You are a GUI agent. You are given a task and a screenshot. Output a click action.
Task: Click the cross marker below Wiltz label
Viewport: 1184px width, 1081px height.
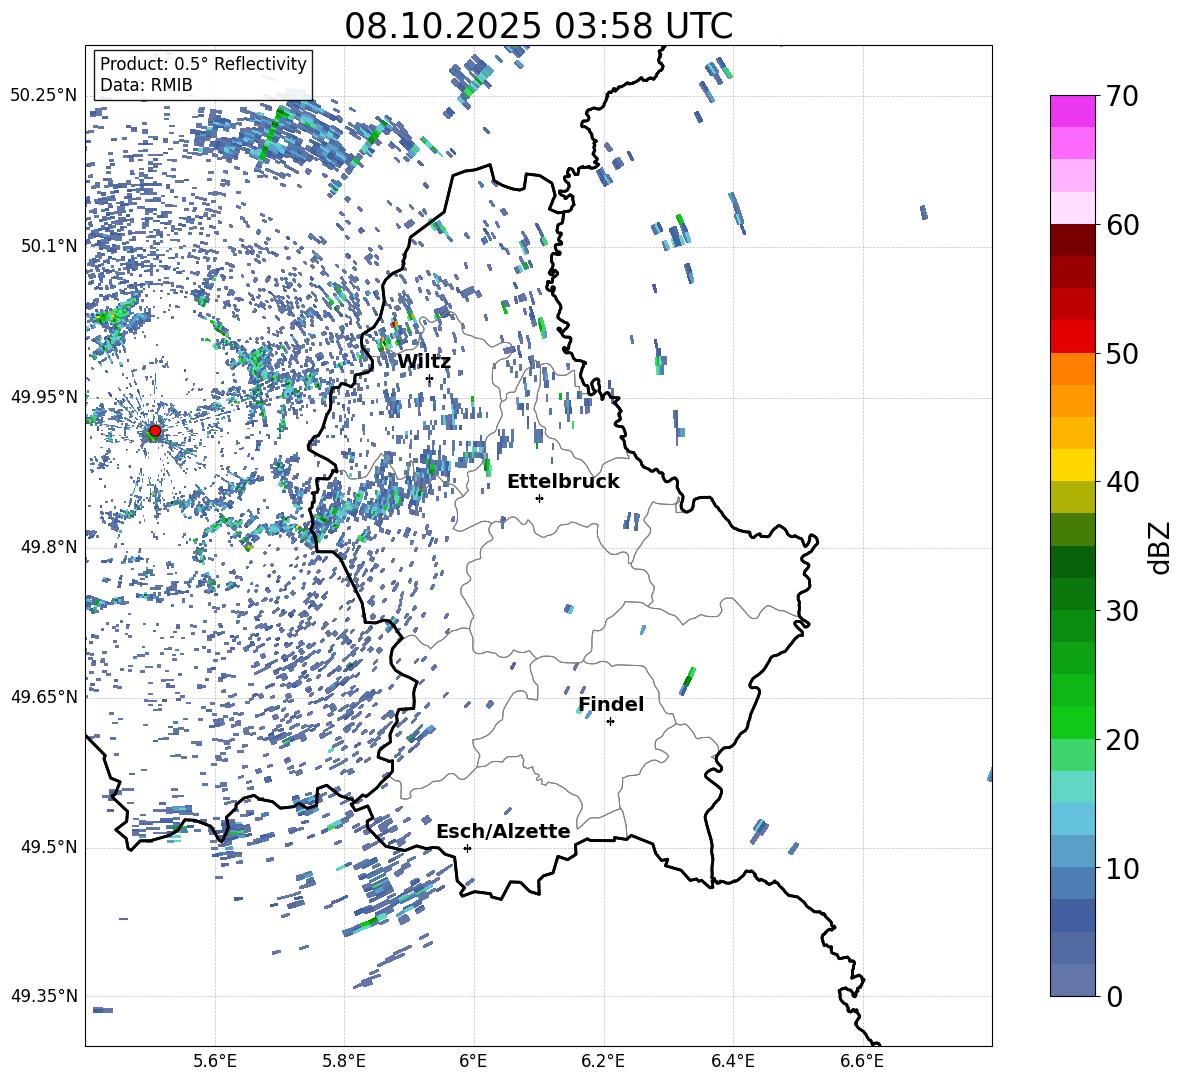point(429,378)
